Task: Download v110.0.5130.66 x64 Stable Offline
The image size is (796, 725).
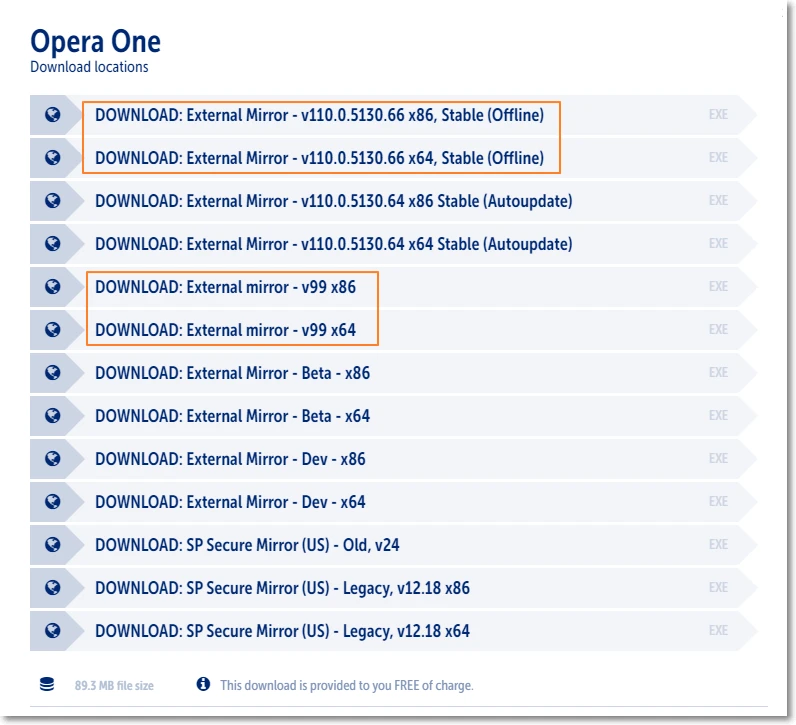Action: coord(319,158)
